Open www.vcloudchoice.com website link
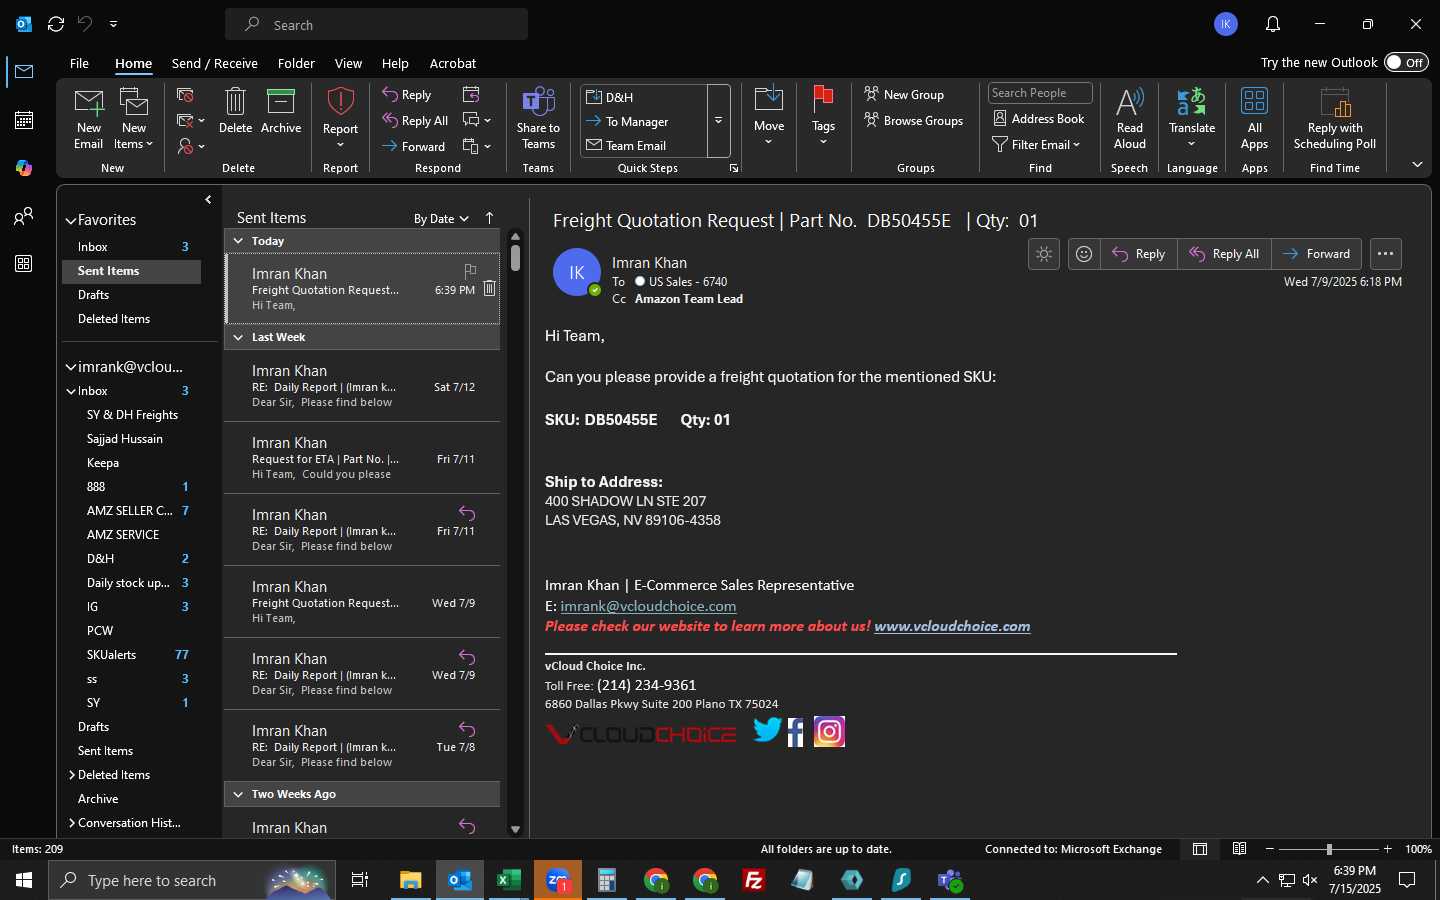The width and height of the screenshot is (1440, 900). click(952, 626)
